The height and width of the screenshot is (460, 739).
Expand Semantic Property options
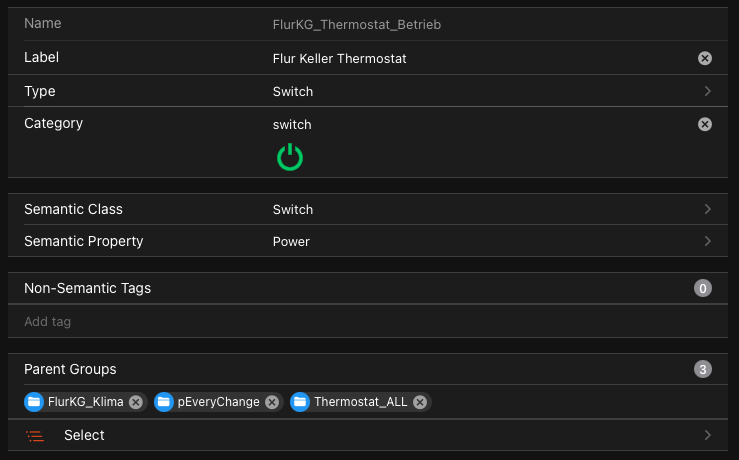(707, 241)
